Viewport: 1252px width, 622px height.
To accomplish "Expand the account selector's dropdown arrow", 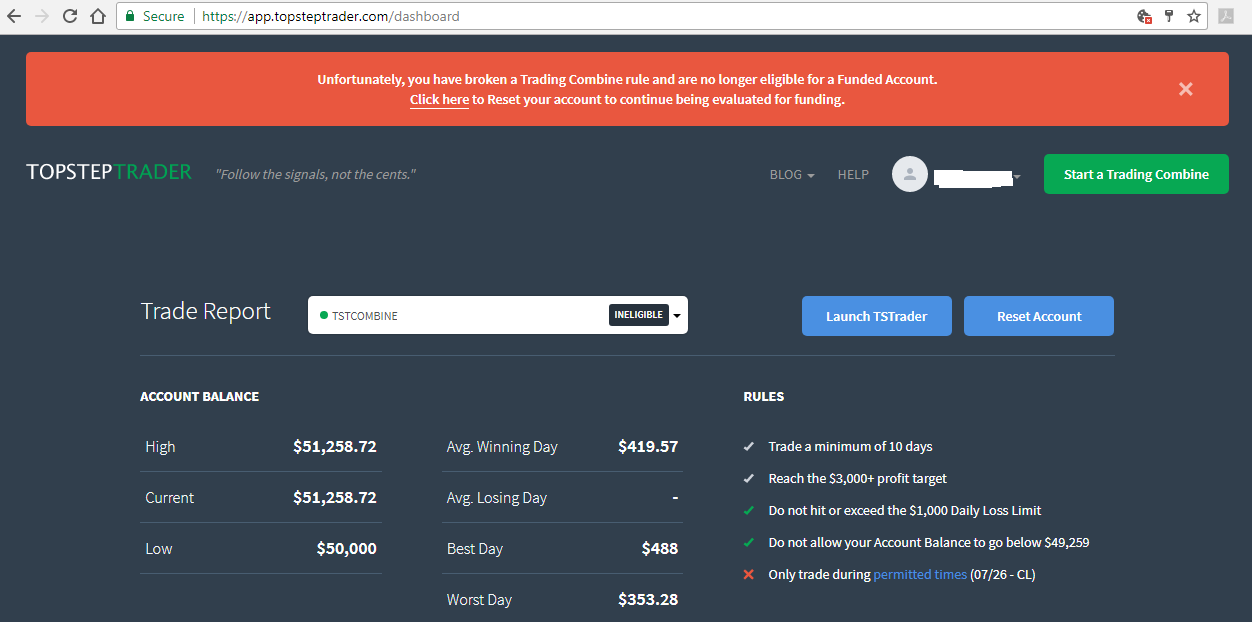I will (x=677, y=316).
